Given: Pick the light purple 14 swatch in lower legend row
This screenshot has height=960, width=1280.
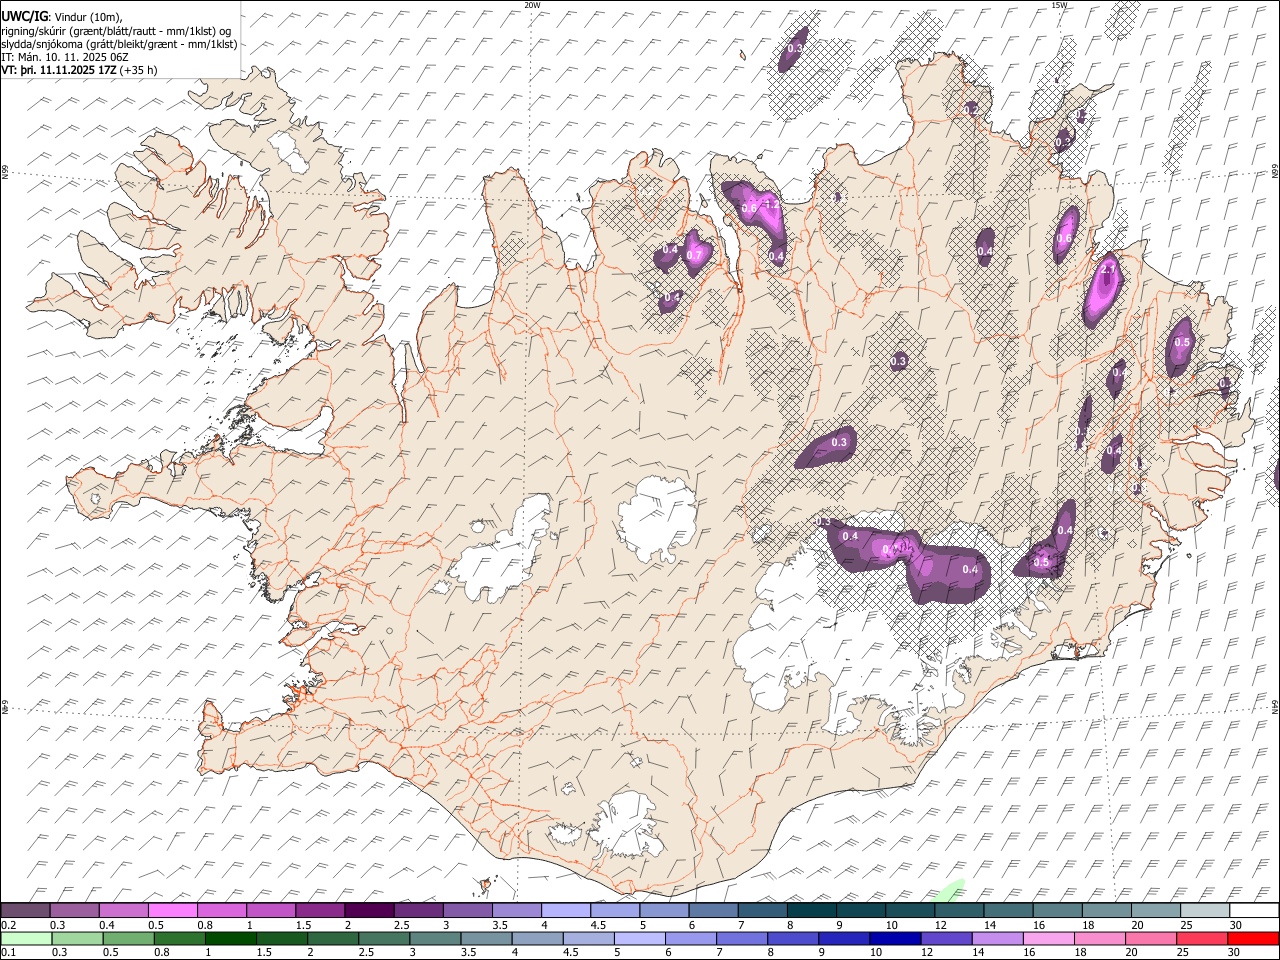Looking at the screenshot, I should point(997,938).
